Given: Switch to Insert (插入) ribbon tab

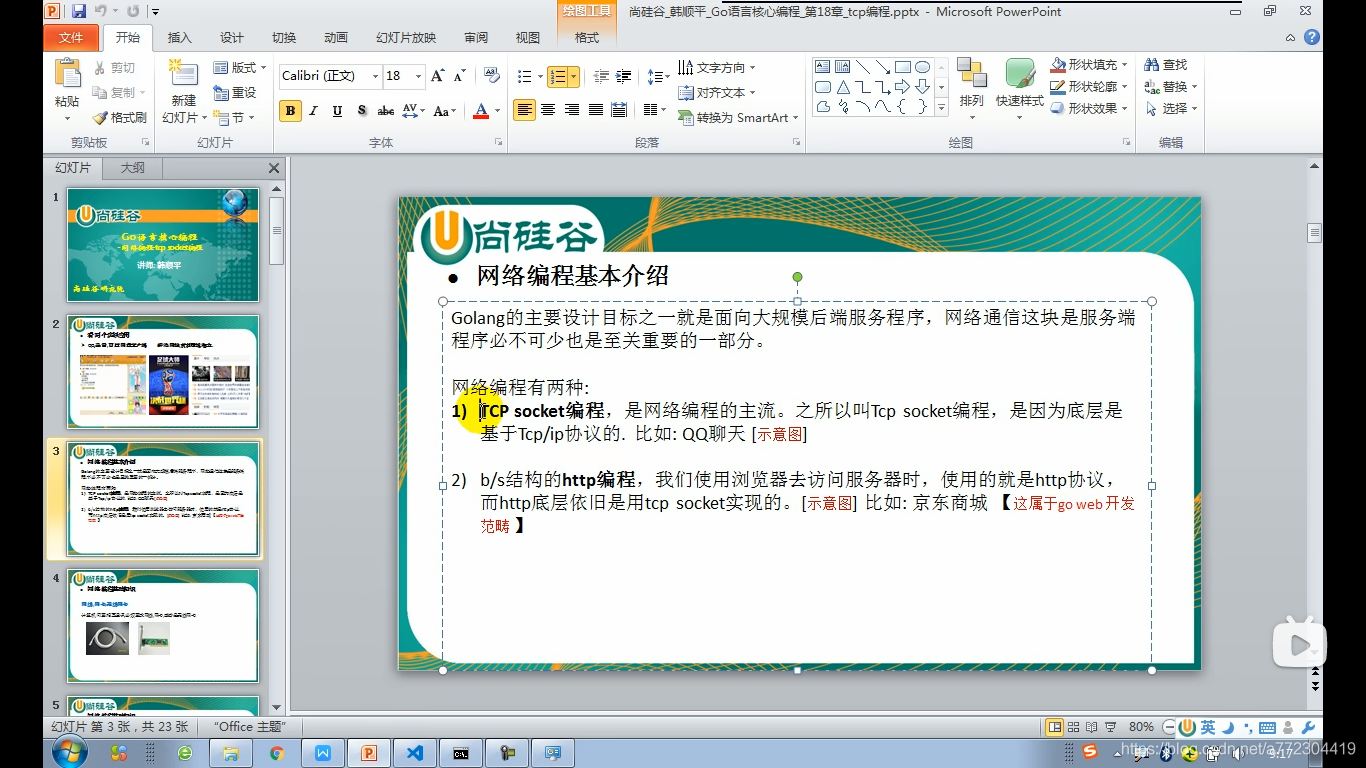Looking at the screenshot, I should (179, 38).
